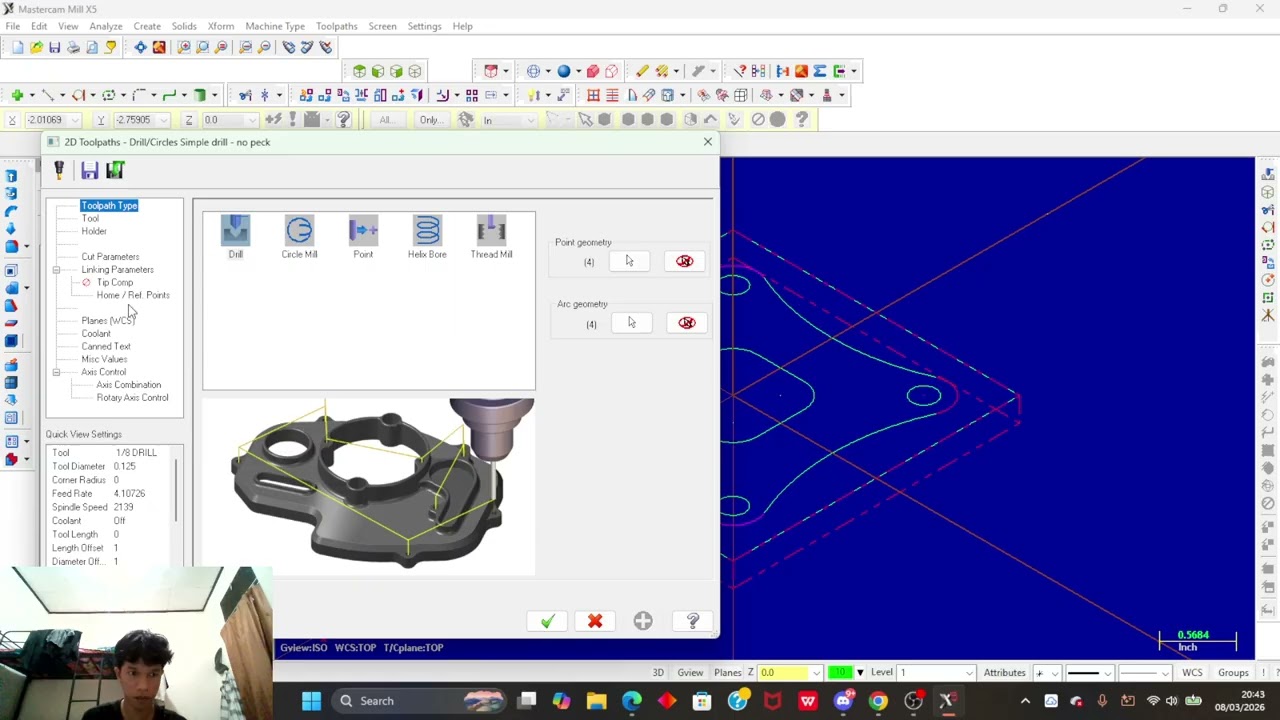
Task: Deselect all Arc geometry with red icon
Action: (x=686, y=323)
